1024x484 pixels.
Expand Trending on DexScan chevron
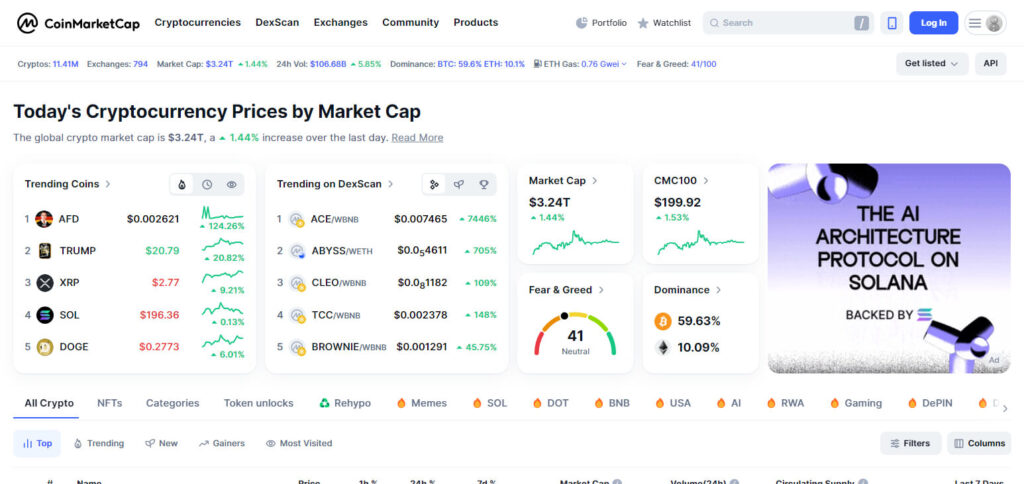pyautogui.click(x=391, y=184)
